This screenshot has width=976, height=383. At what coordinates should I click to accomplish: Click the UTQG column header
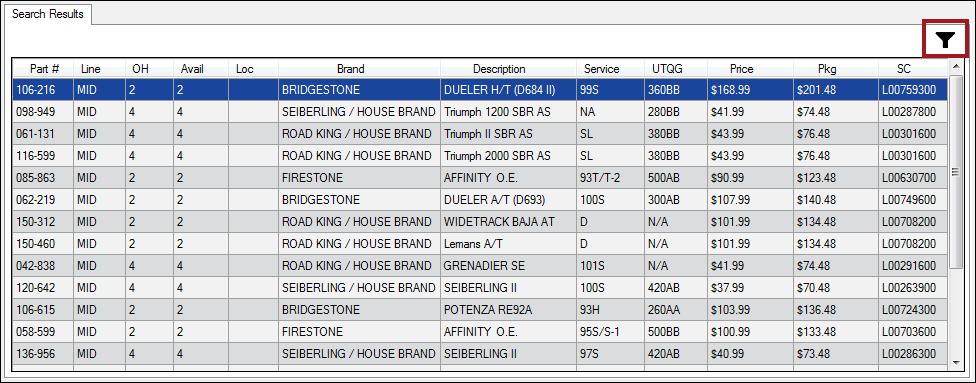coord(667,69)
